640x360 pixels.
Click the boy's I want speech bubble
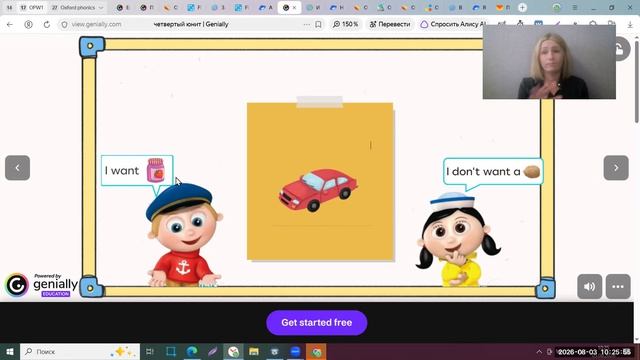click(x=137, y=171)
